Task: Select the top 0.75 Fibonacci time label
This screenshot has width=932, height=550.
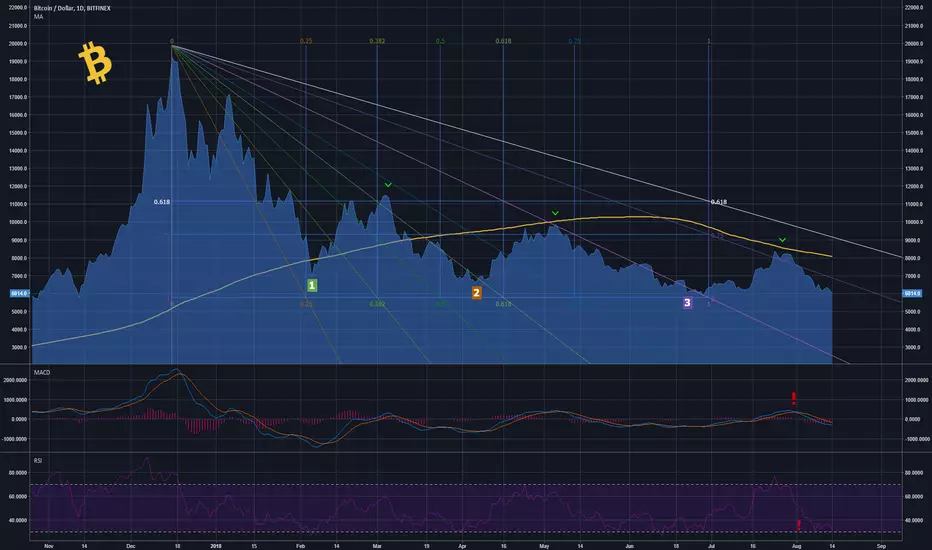Action: pos(574,41)
